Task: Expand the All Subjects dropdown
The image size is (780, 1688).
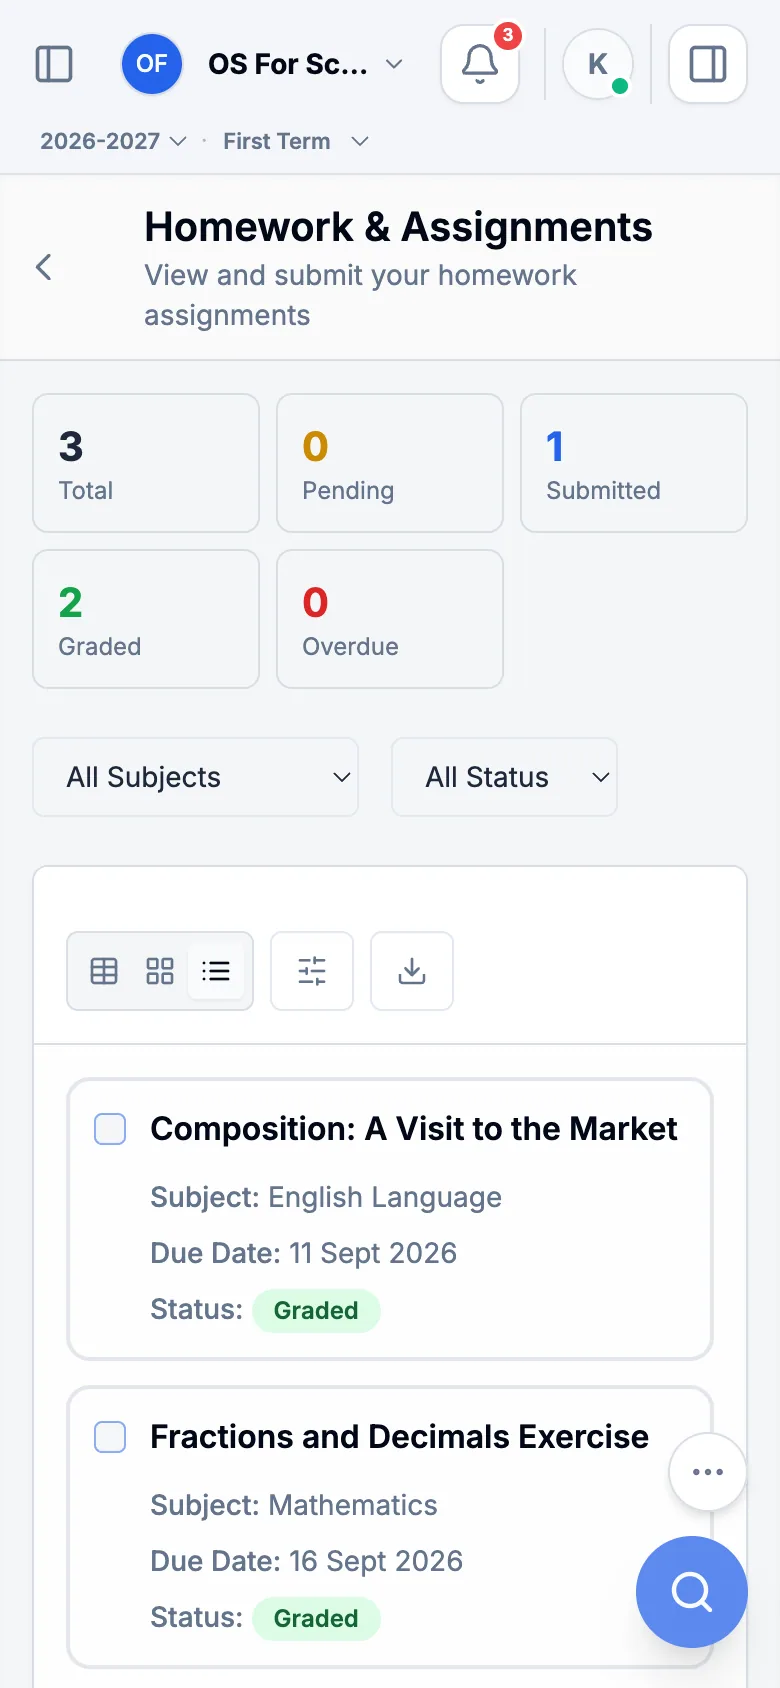Action: click(196, 777)
